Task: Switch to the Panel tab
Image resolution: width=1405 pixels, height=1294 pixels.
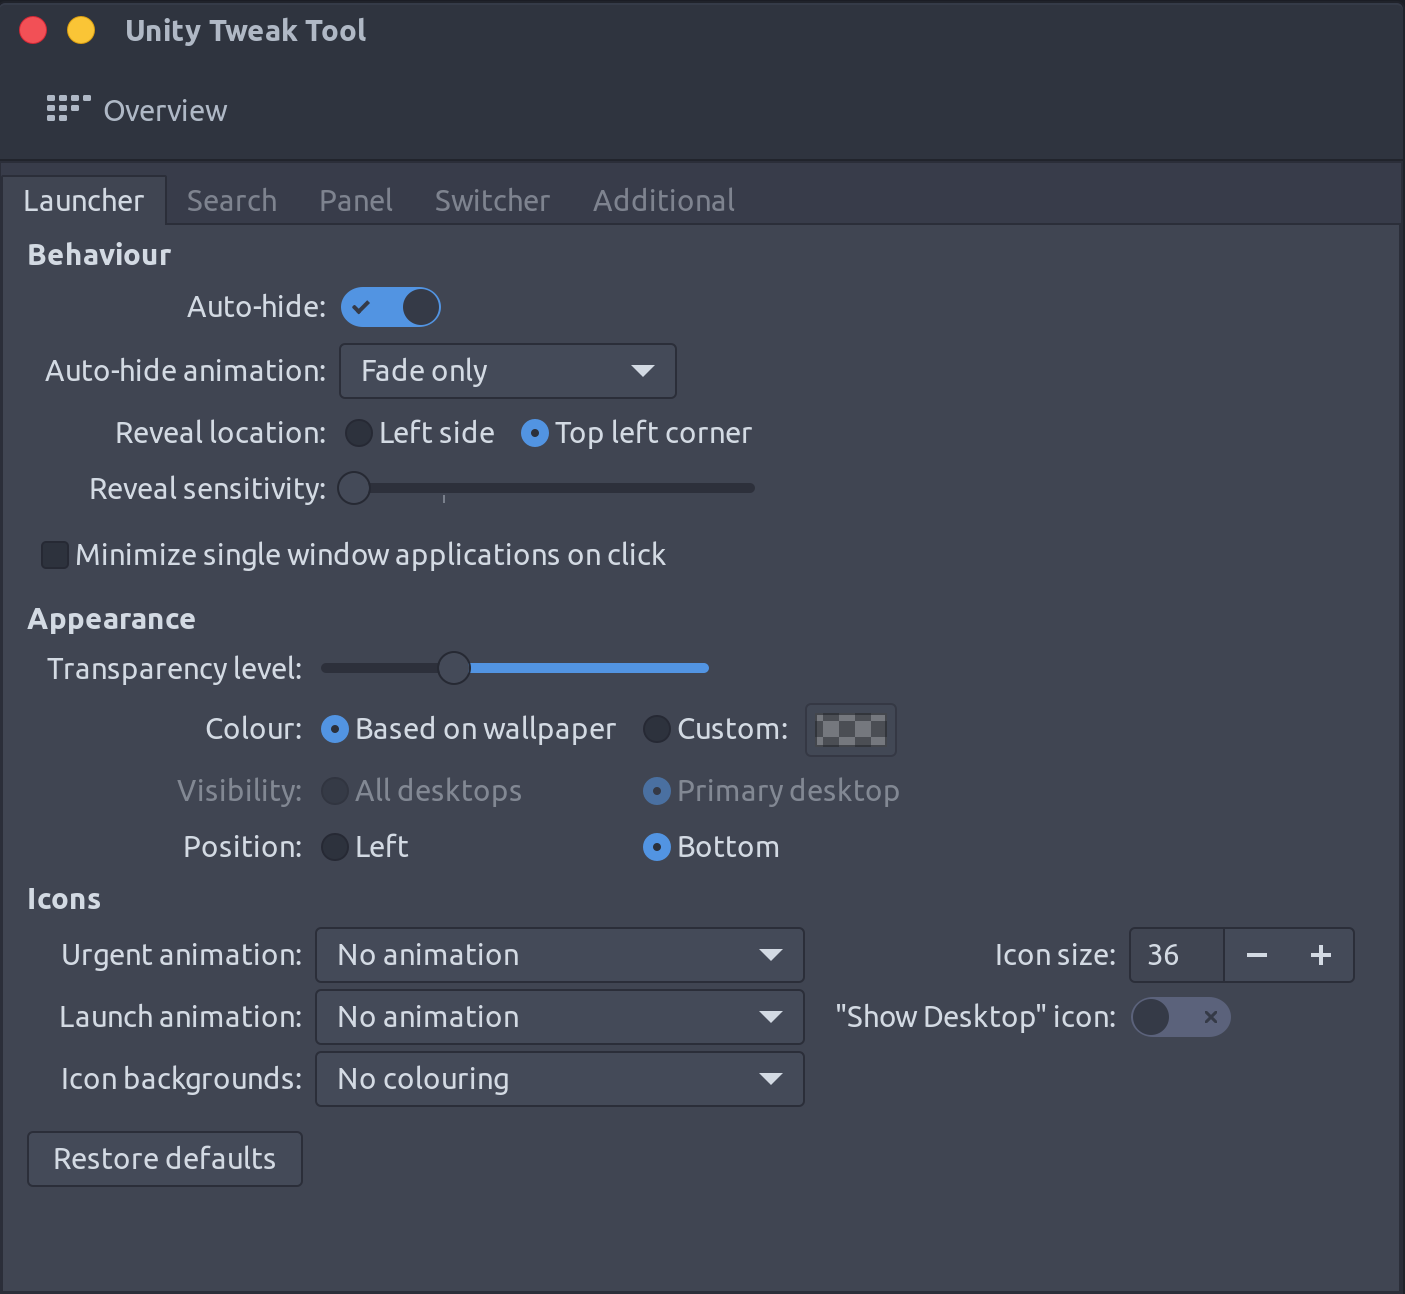Action: (x=356, y=201)
